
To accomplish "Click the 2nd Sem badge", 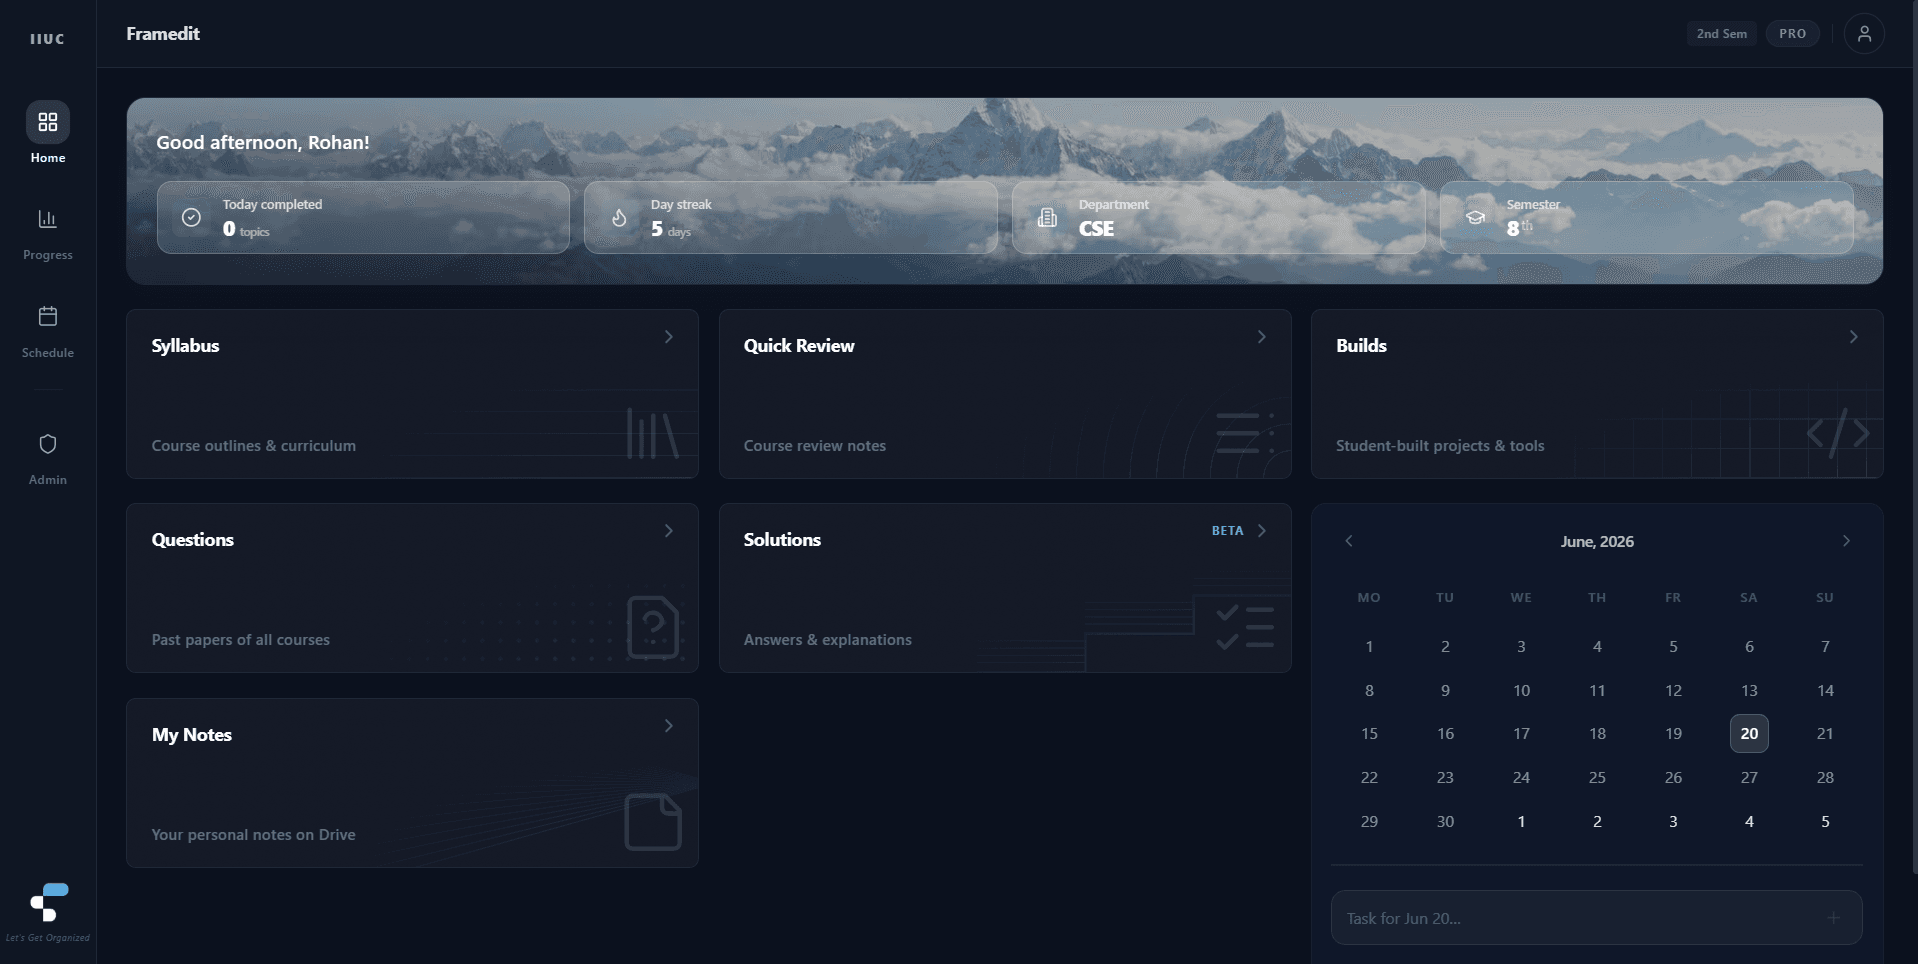I will pyautogui.click(x=1722, y=34).
